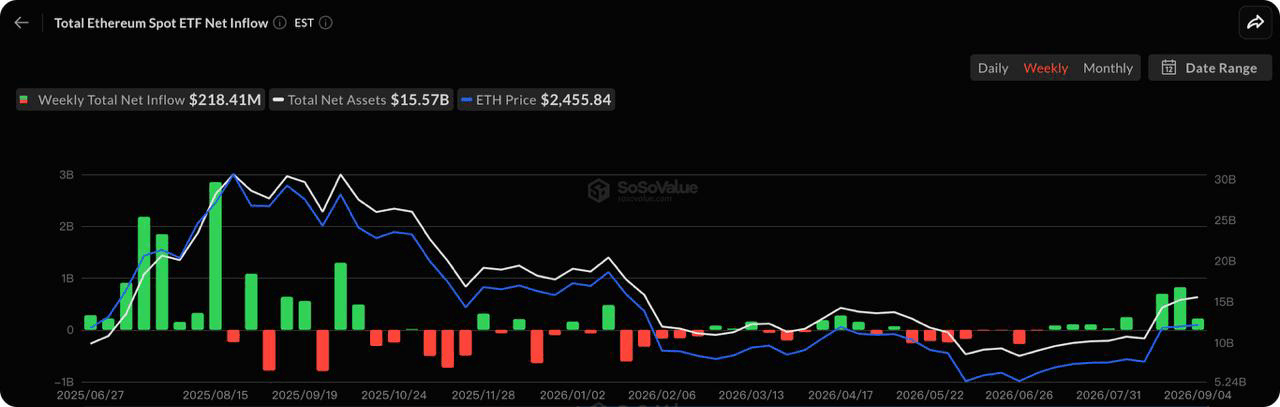Click the Total Ethereum Spot ETF Net Inflow title

click(161, 22)
